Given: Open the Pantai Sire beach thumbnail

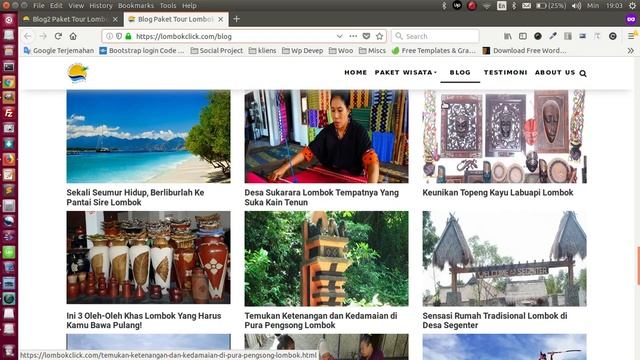Looking at the screenshot, I should tap(149, 136).
